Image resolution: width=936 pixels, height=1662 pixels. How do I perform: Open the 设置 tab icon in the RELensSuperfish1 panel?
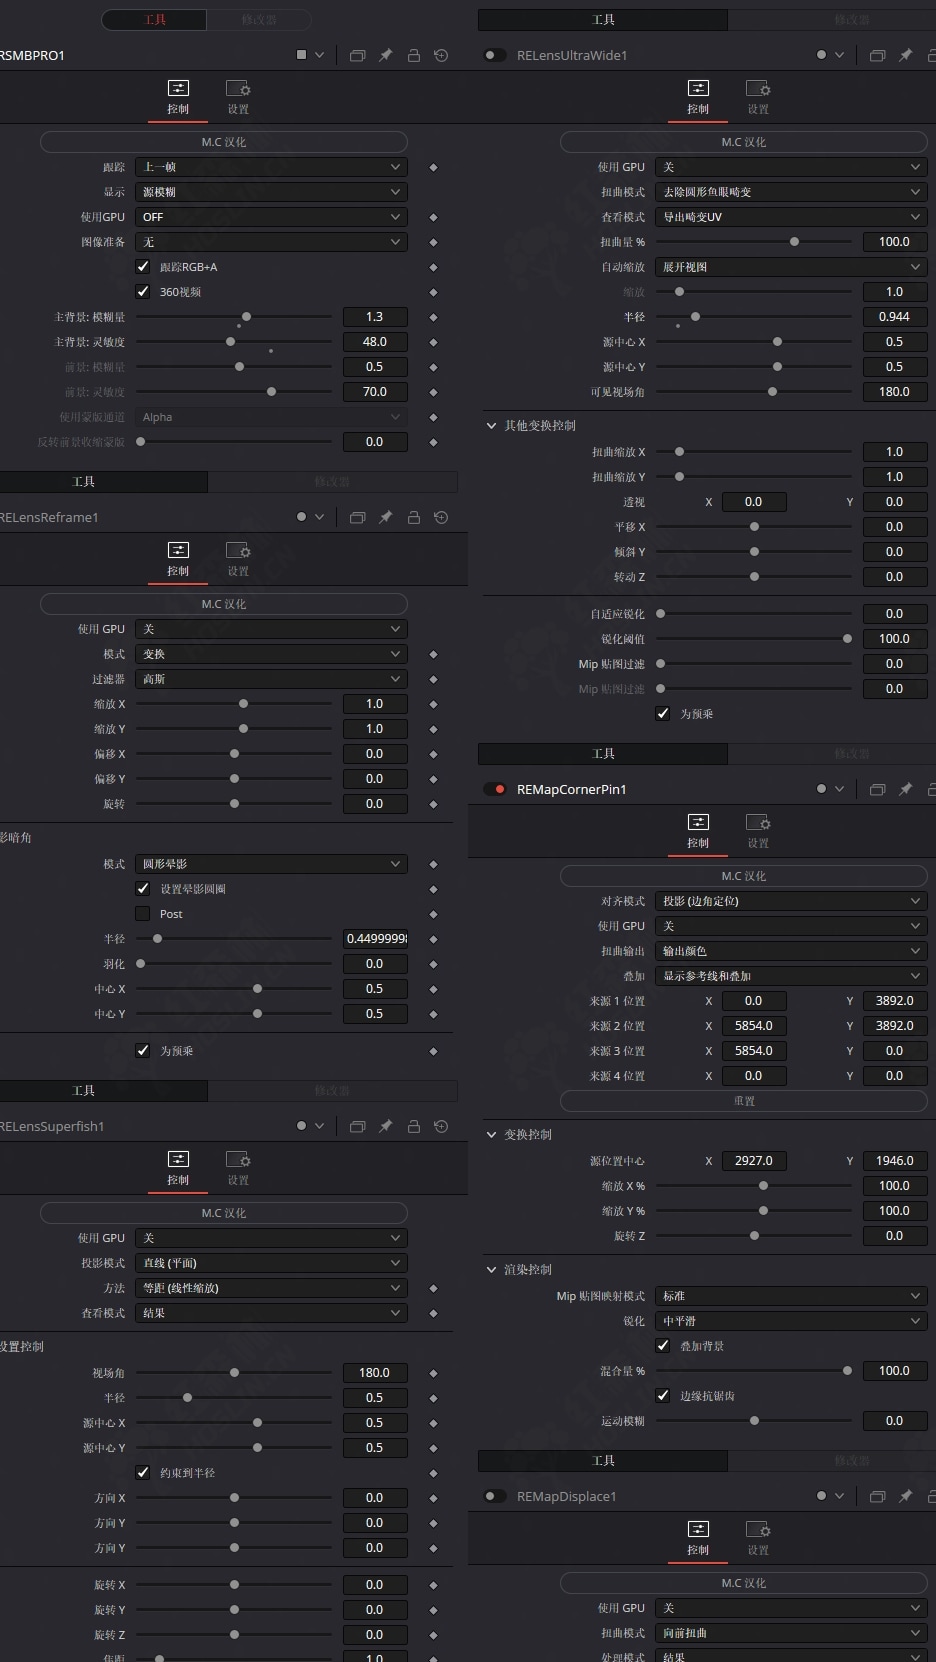tap(238, 1159)
